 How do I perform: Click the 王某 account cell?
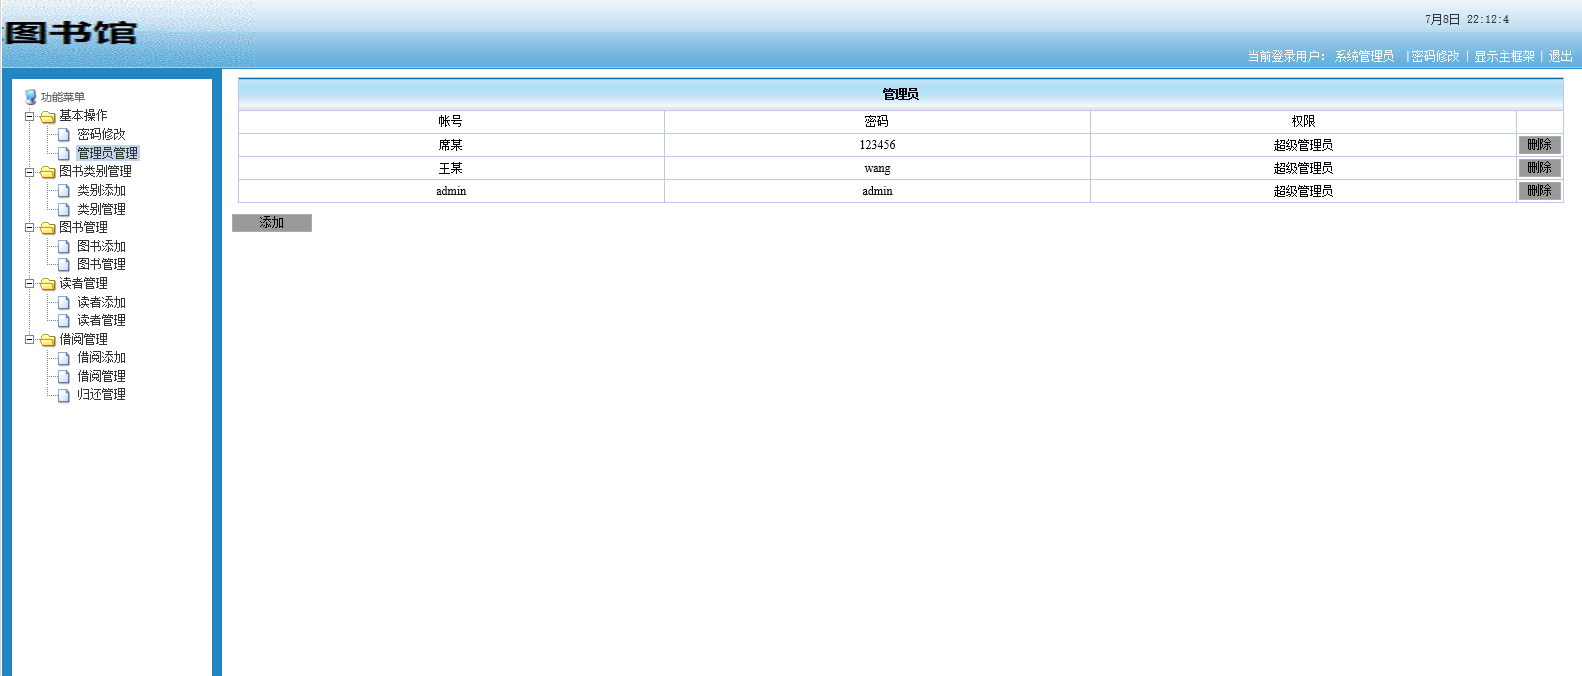coord(451,168)
